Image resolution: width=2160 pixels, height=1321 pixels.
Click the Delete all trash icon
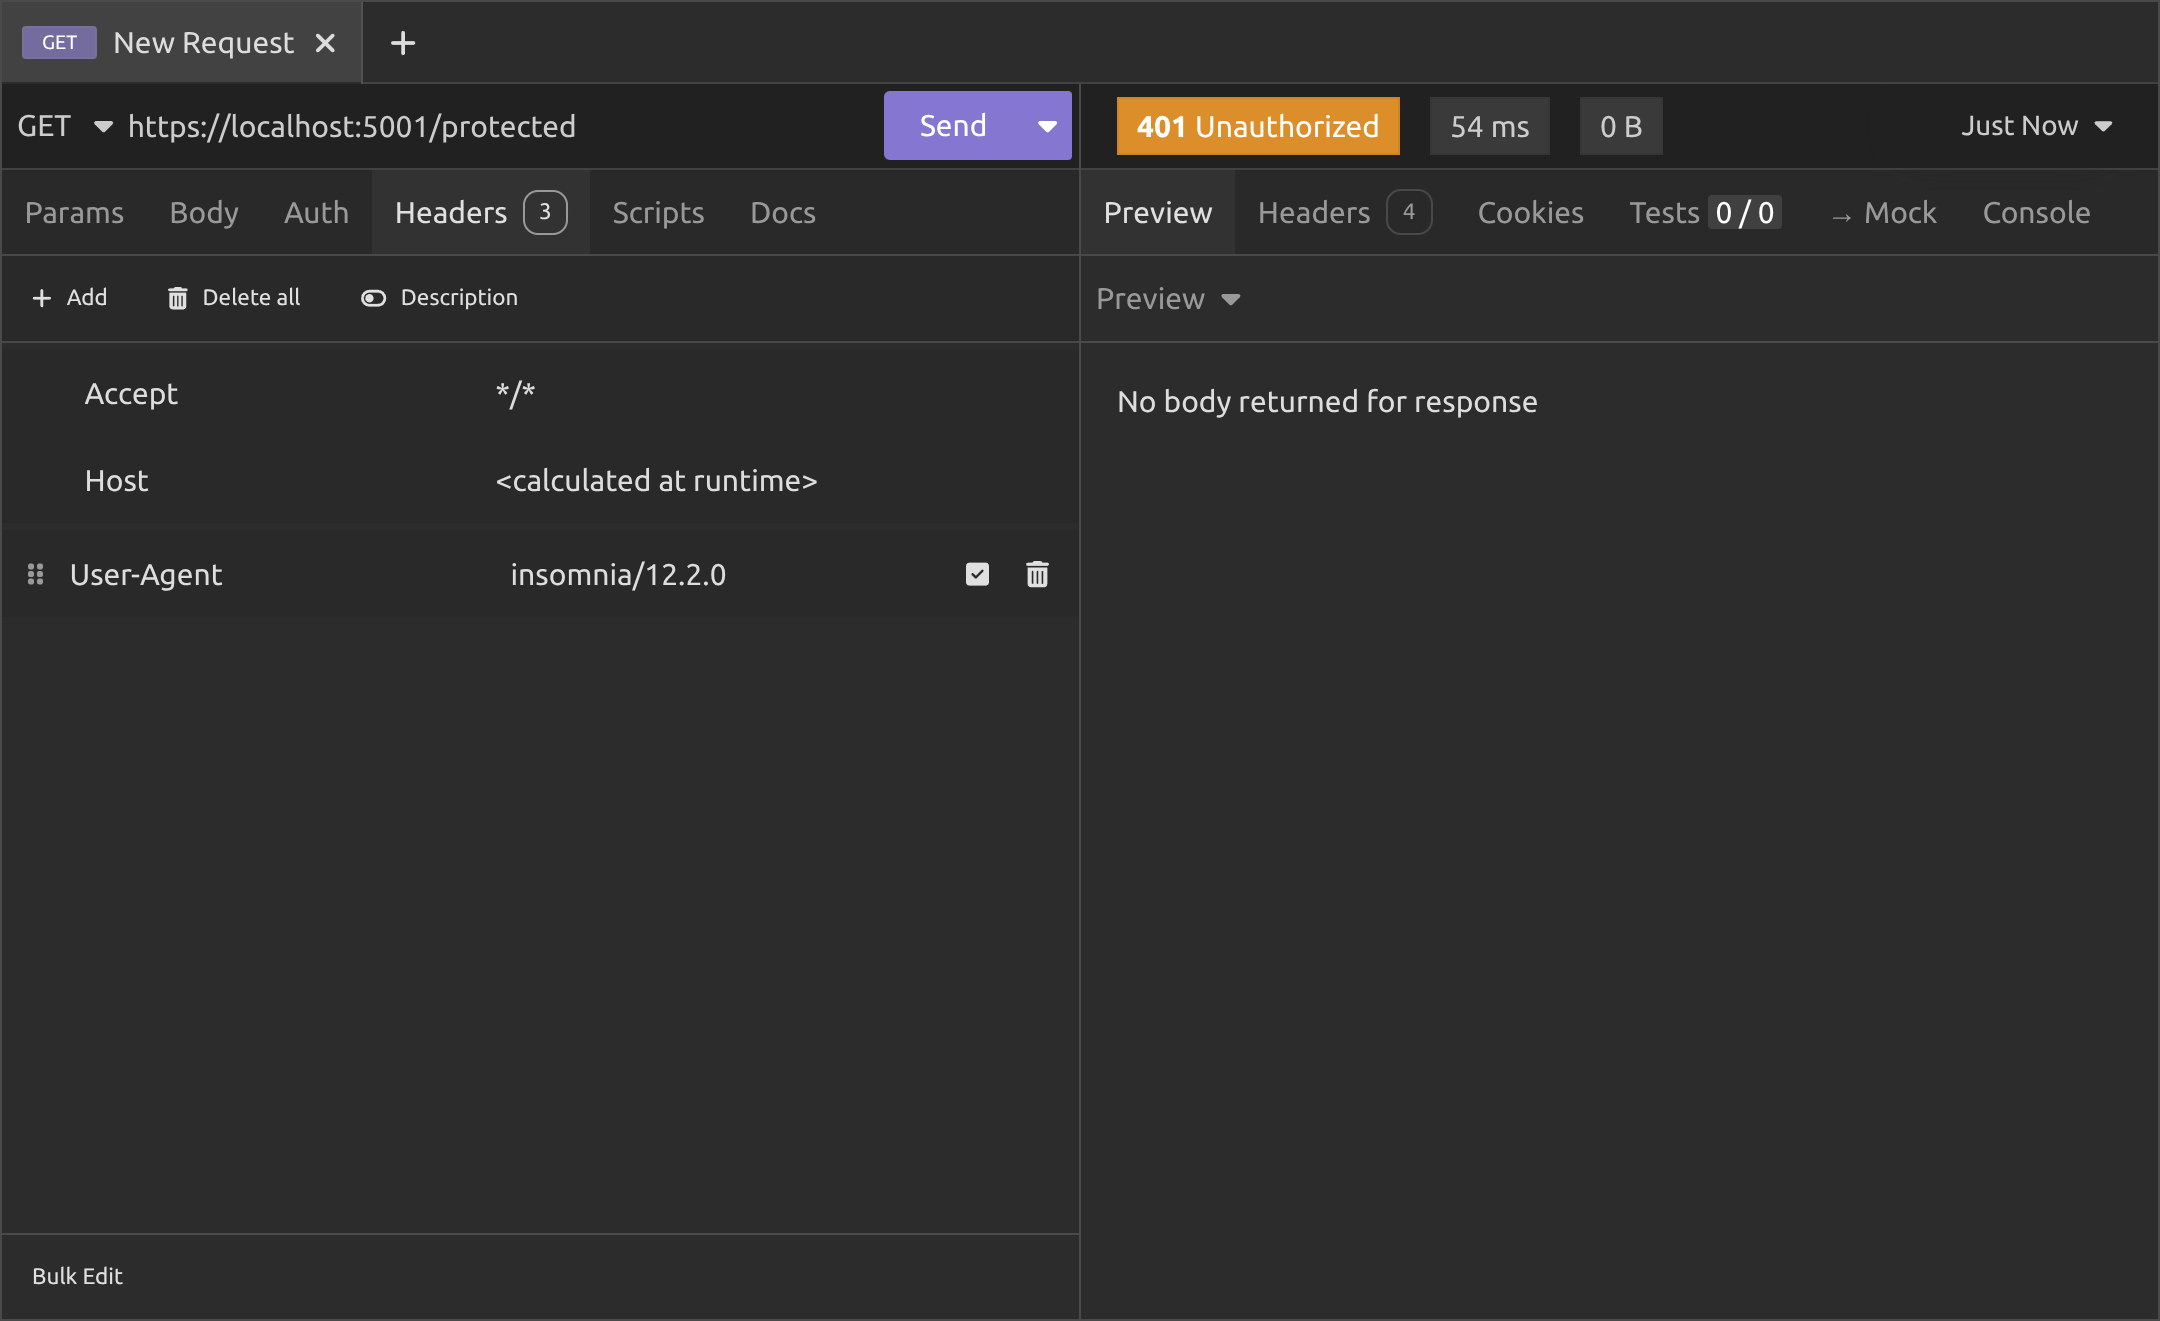(178, 298)
